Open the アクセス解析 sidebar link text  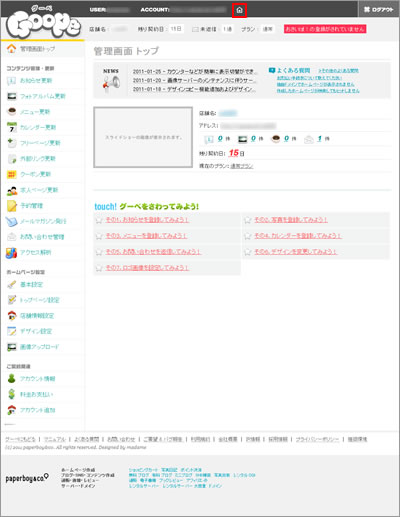36,253
